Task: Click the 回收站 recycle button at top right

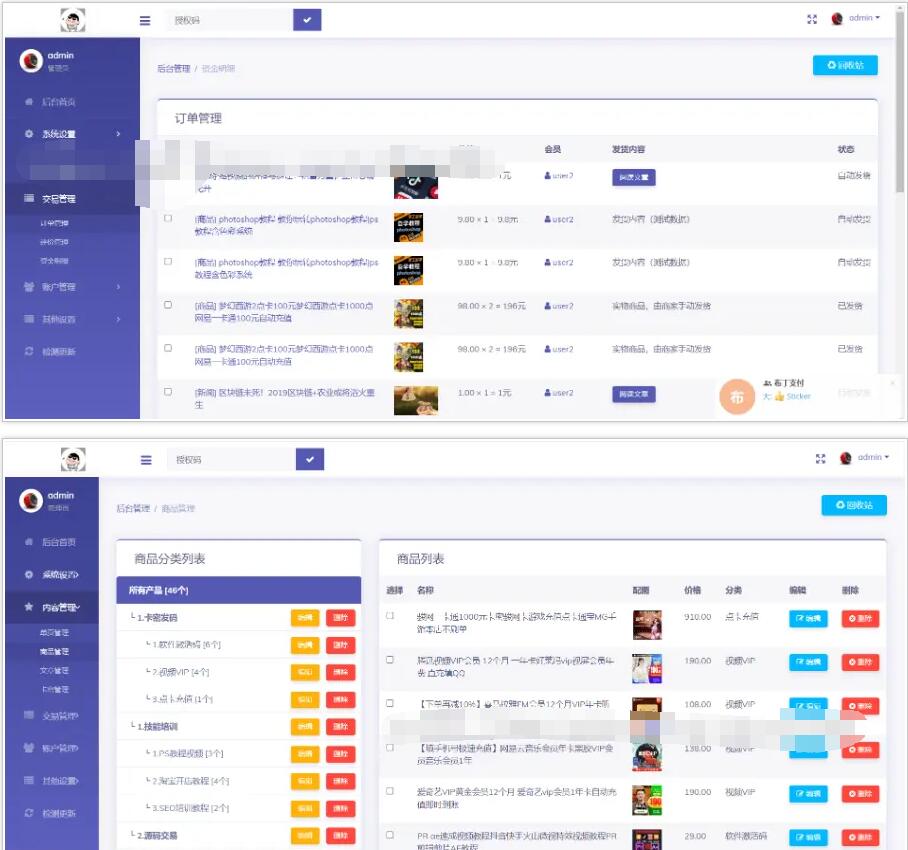Action: click(845, 65)
